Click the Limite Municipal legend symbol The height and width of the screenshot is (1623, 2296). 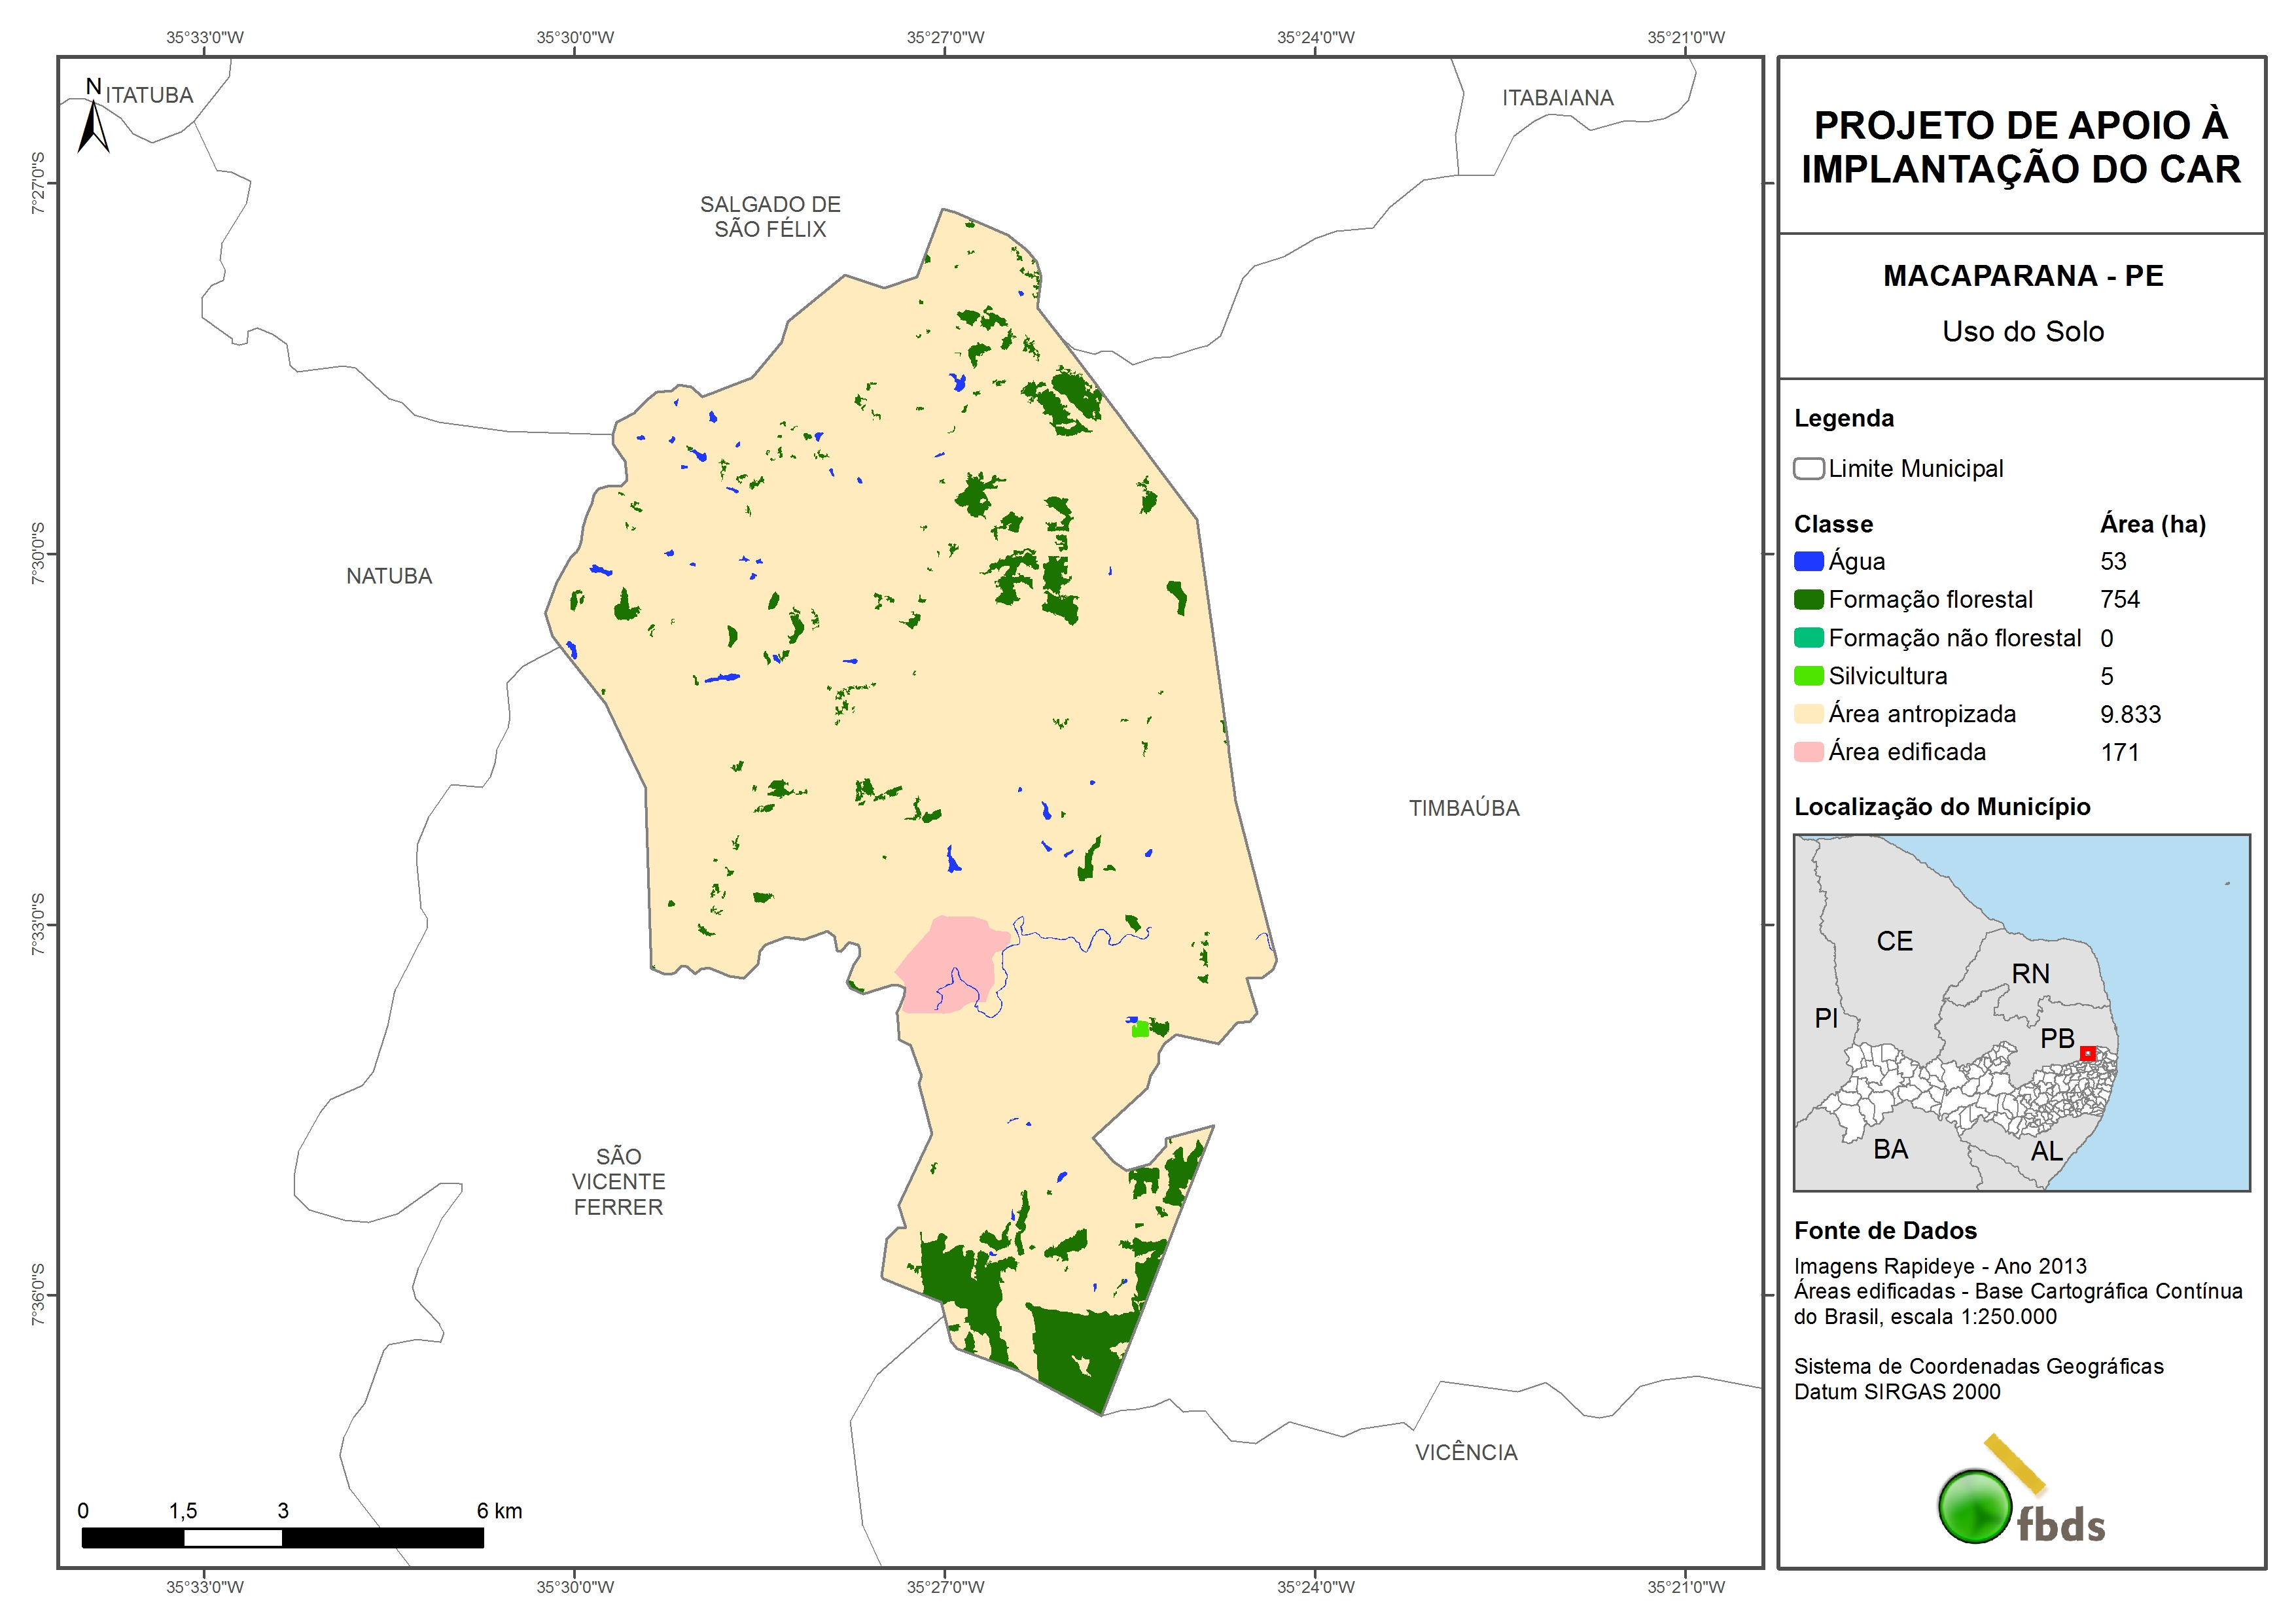coord(1808,469)
